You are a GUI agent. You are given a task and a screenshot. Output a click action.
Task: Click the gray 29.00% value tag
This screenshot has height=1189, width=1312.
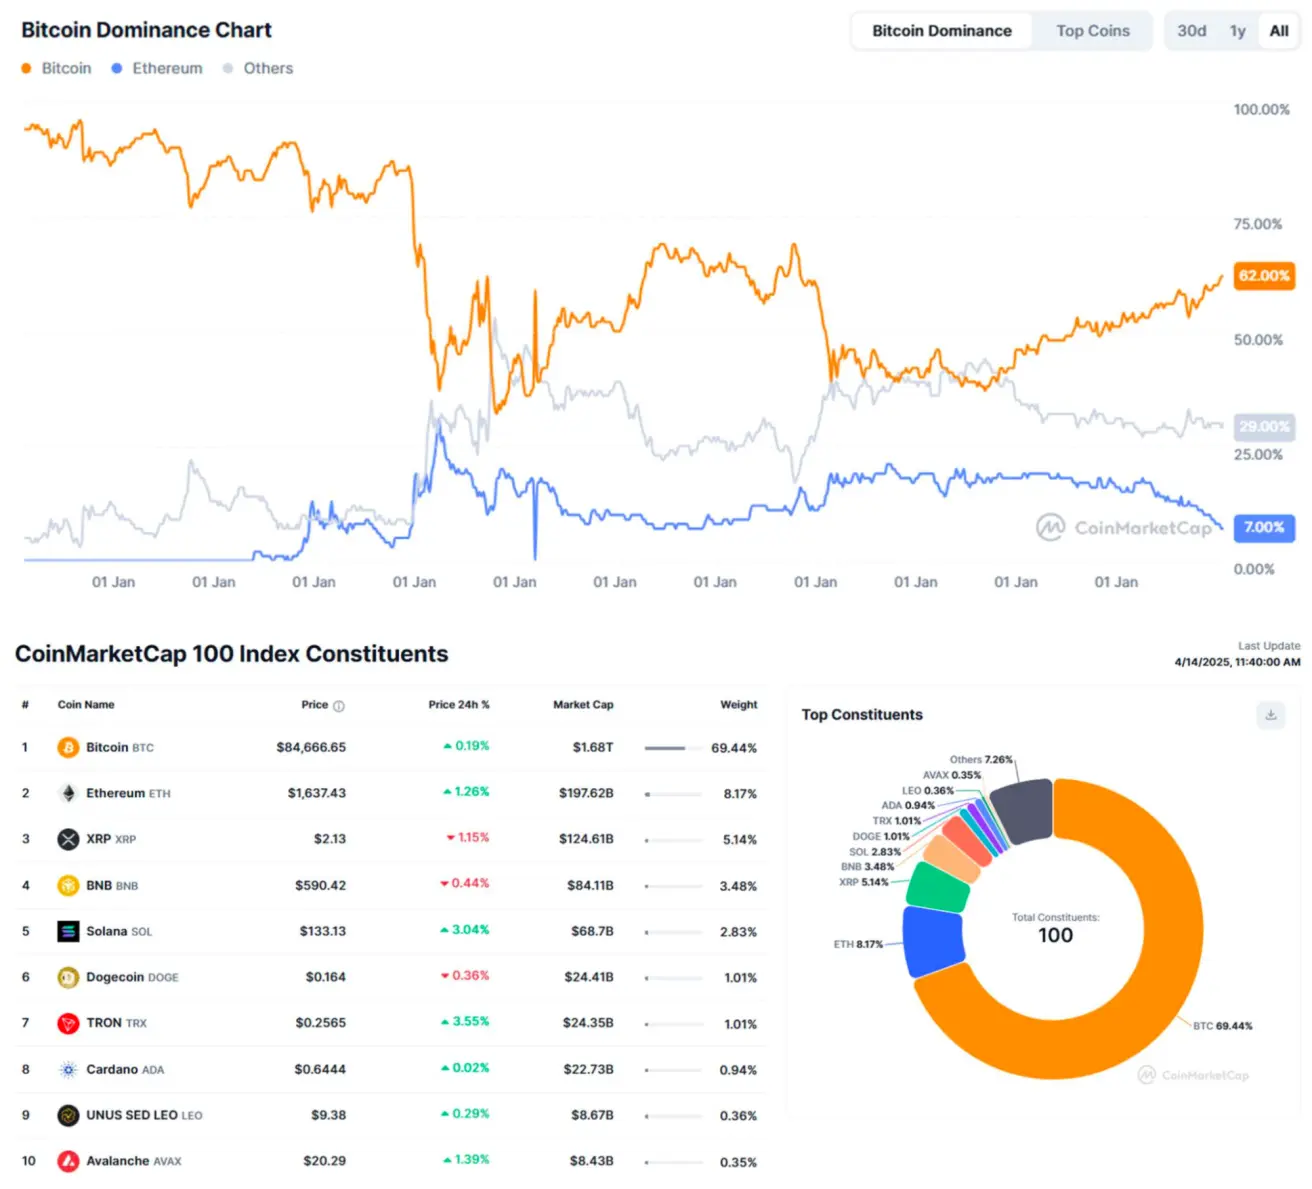[x=1264, y=427]
